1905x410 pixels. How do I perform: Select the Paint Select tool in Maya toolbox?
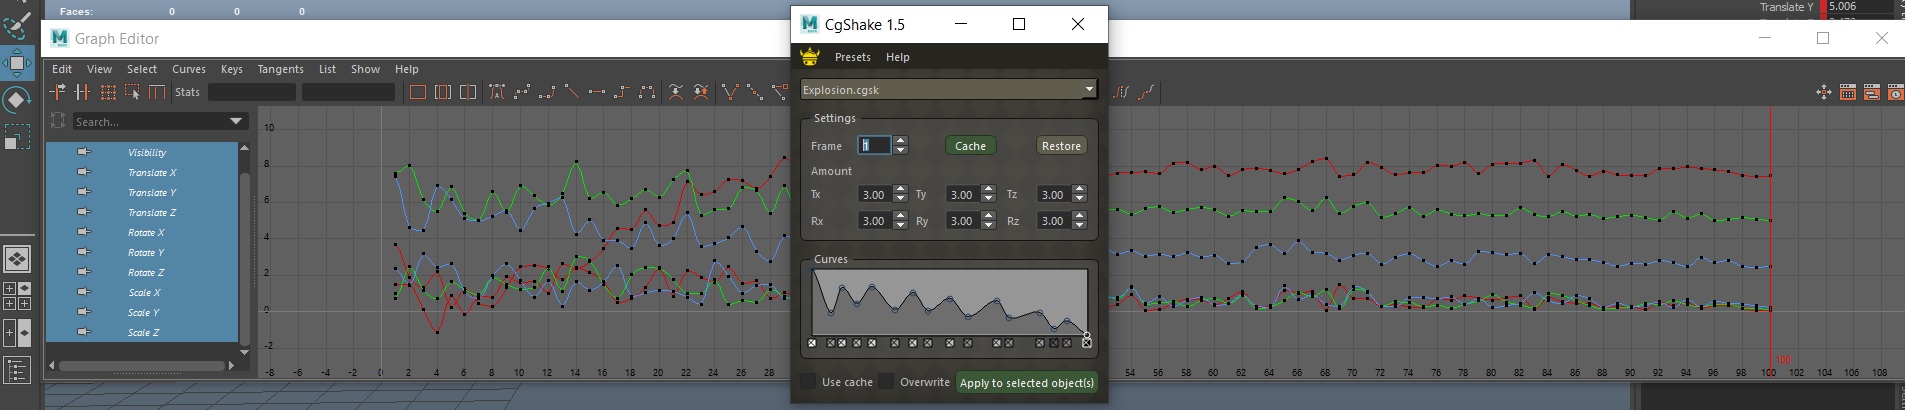(17, 25)
